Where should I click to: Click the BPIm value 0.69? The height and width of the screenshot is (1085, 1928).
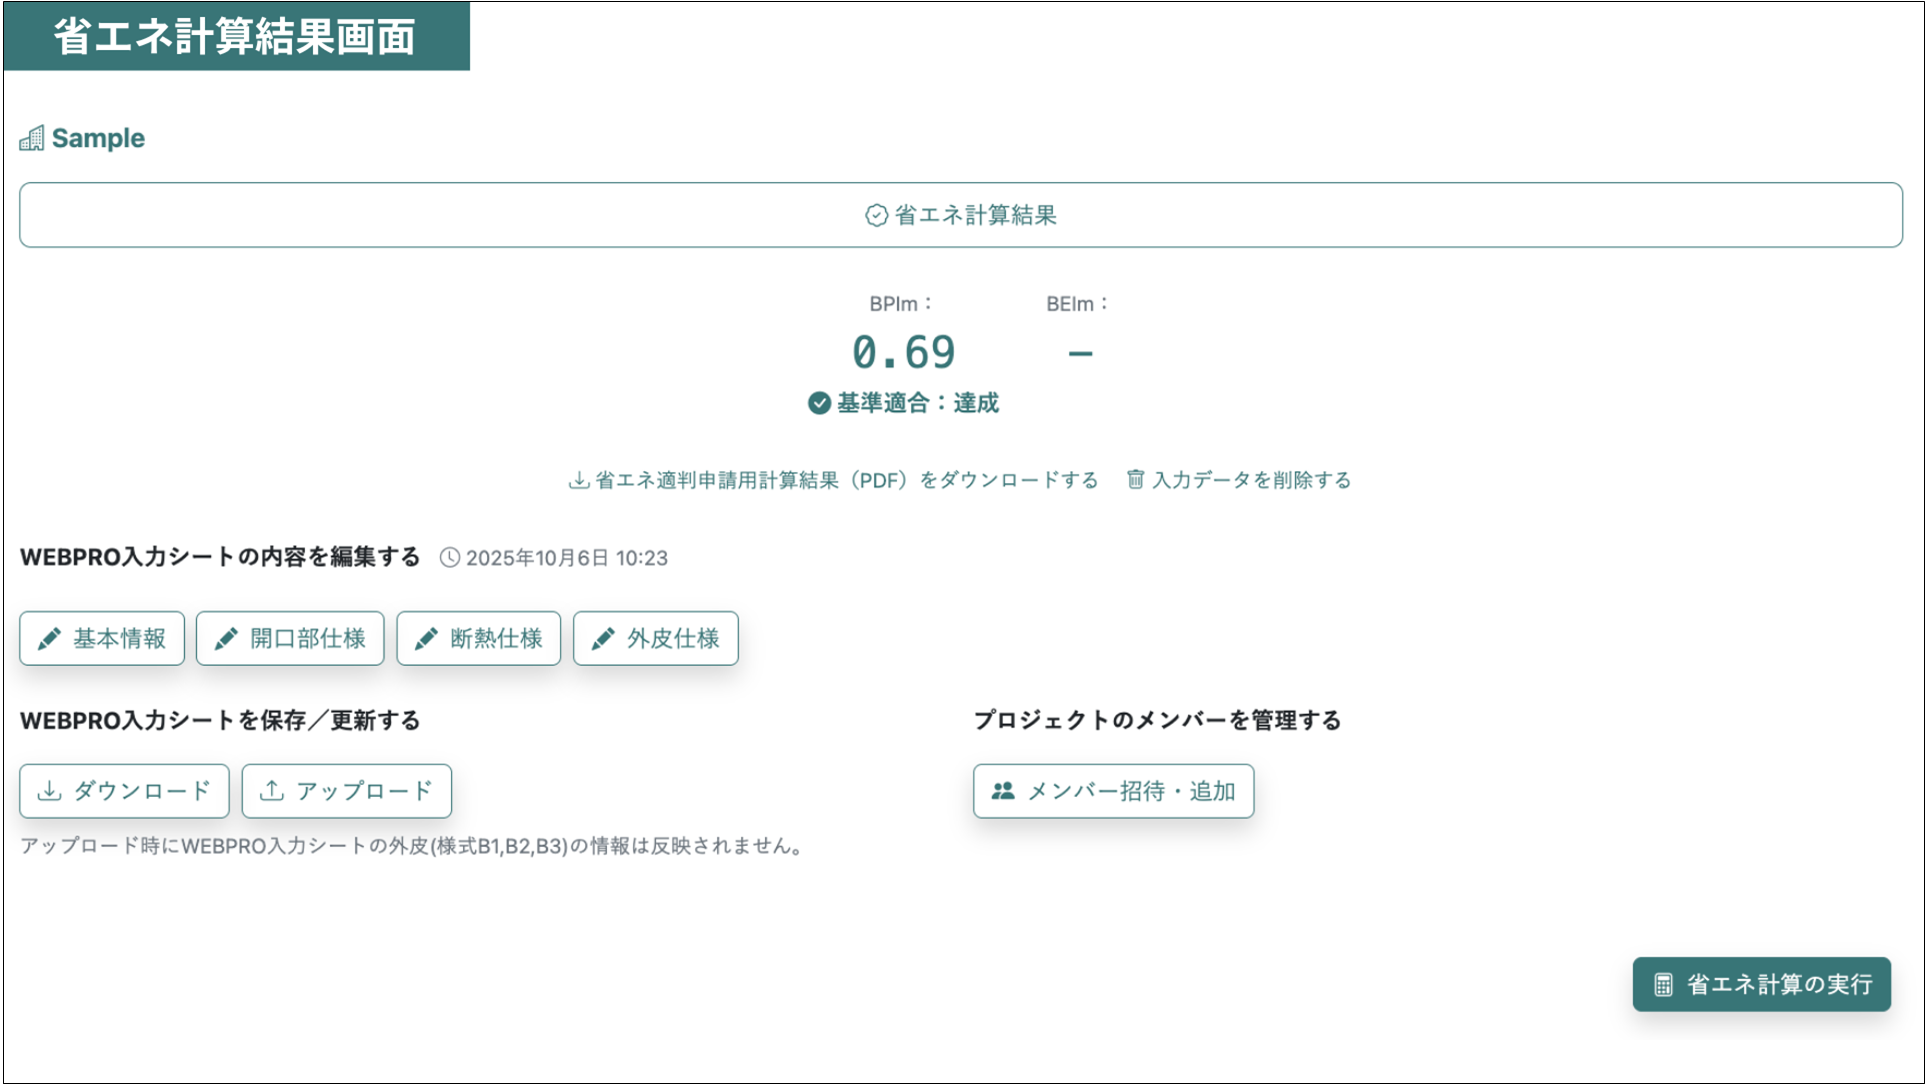[903, 352]
